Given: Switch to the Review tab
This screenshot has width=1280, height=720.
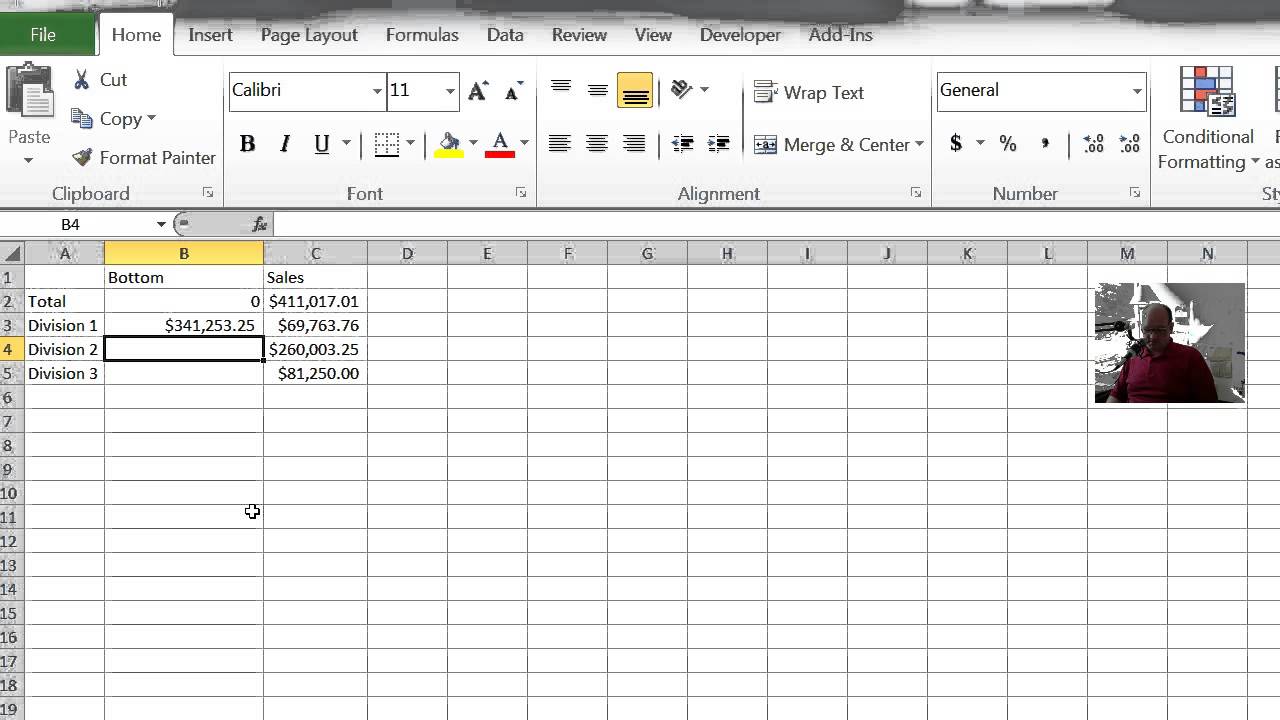Looking at the screenshot, I should point(579,35).
